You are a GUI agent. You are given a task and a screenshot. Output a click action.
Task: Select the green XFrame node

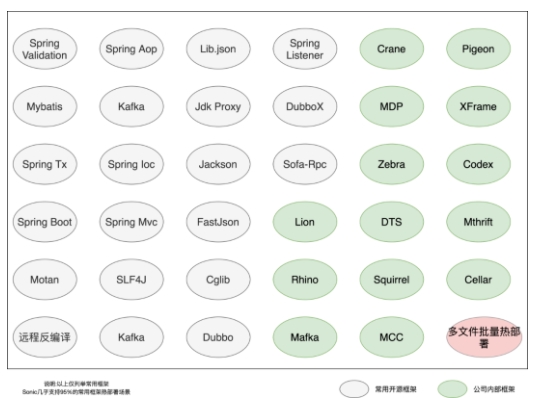[x=478, y=107]
